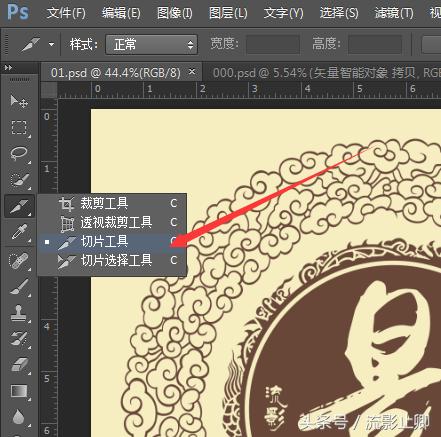Open the 样式 dropdown showing 正常
This screenshot has width=441, height=437.
152,44
